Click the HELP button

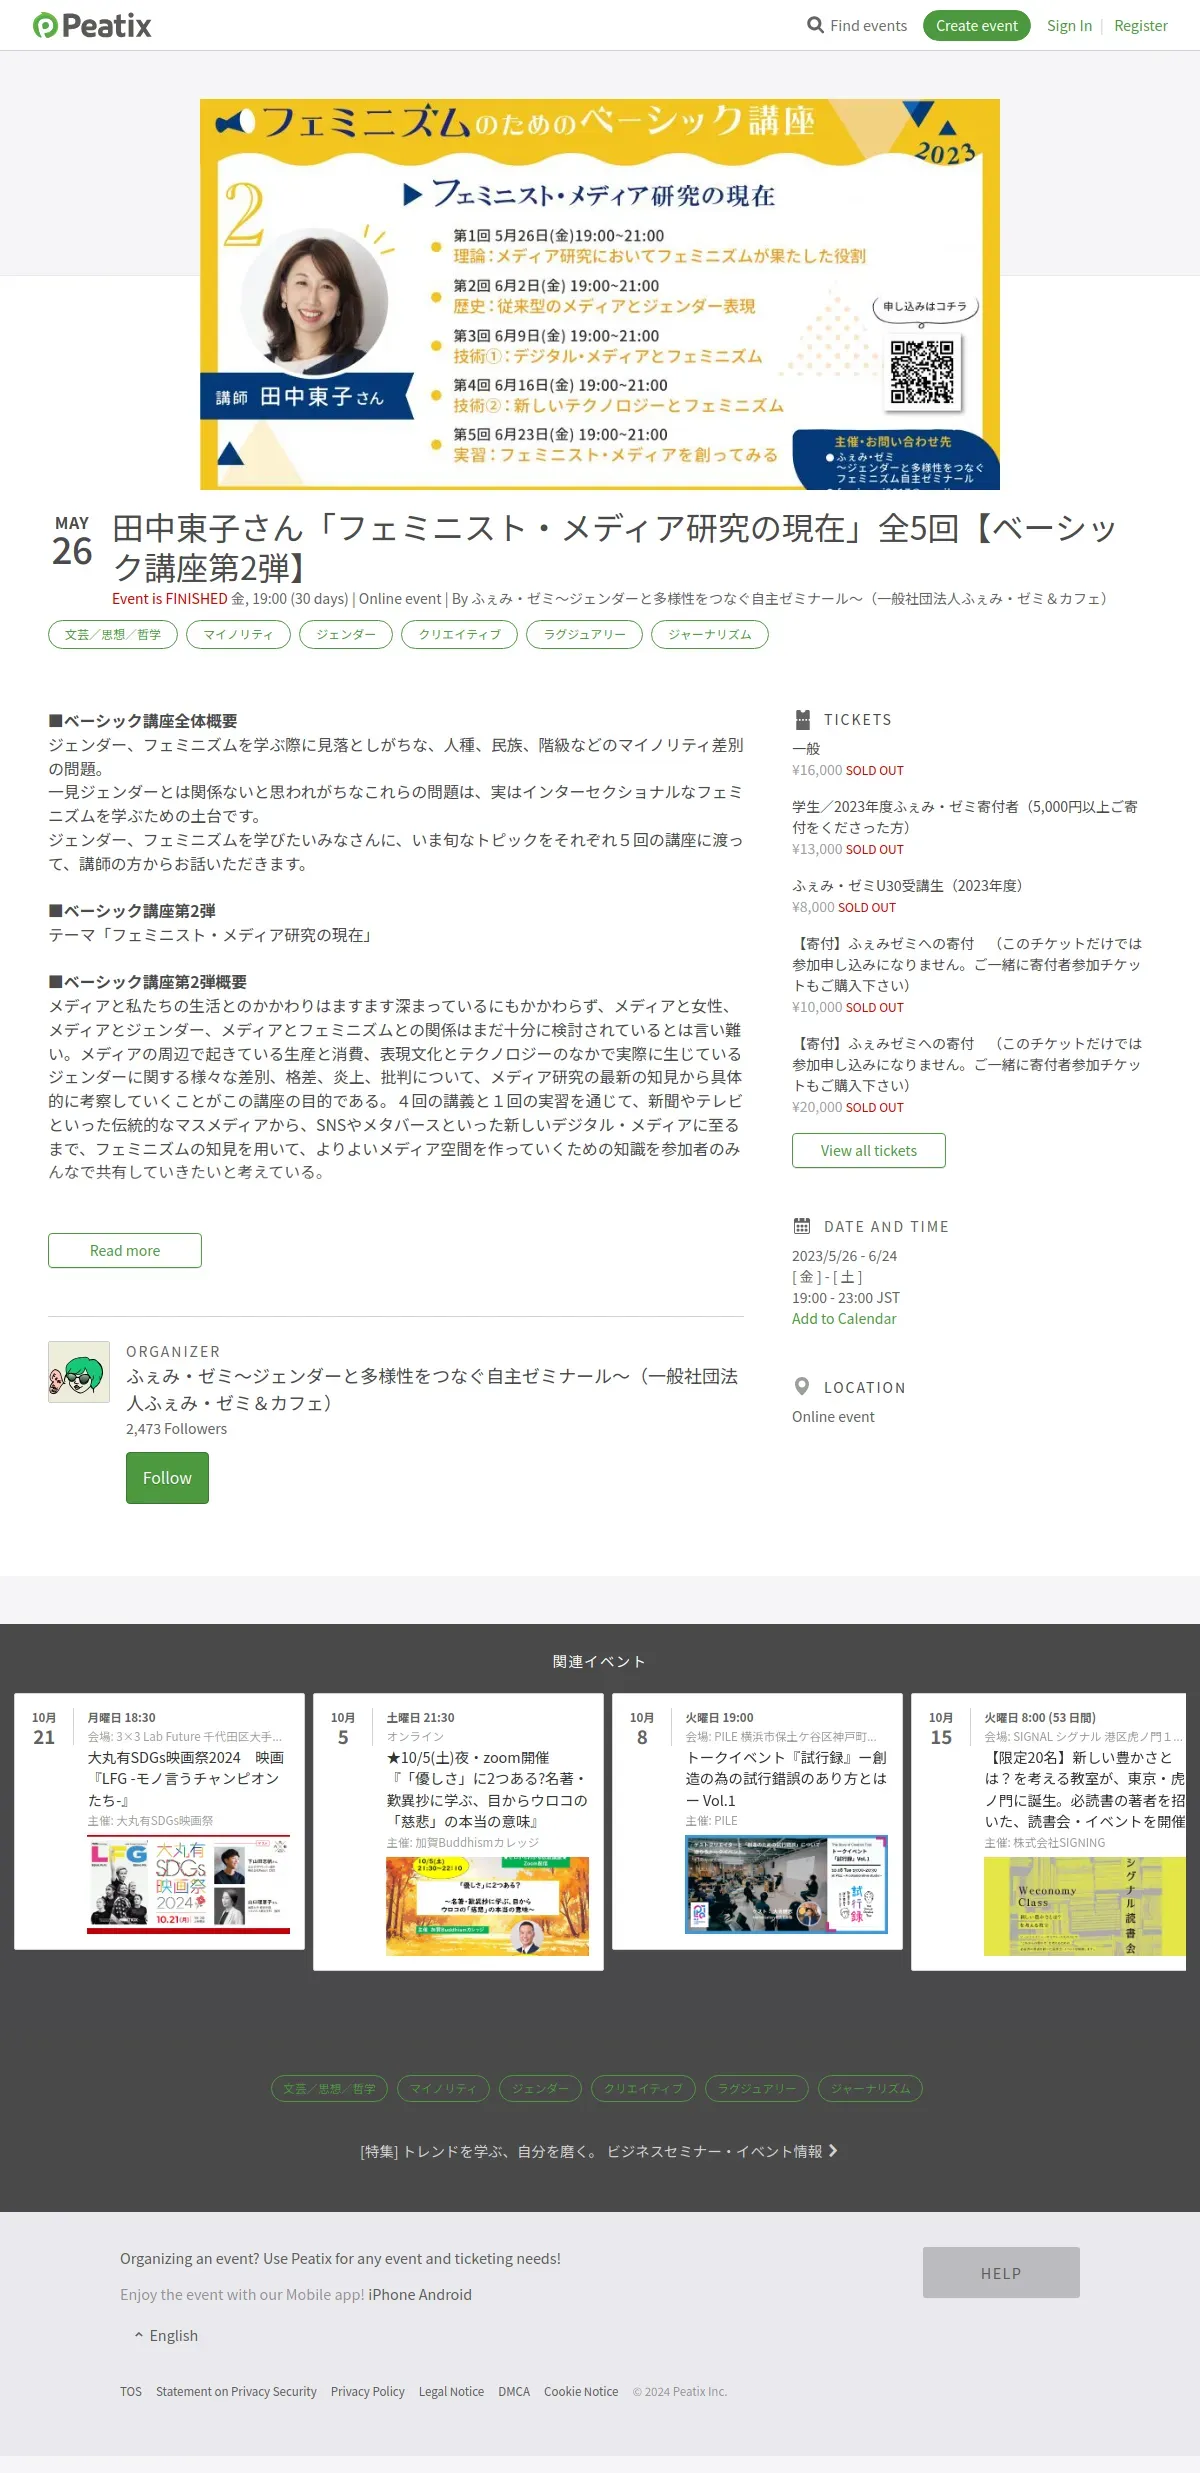(1001, 2273)
